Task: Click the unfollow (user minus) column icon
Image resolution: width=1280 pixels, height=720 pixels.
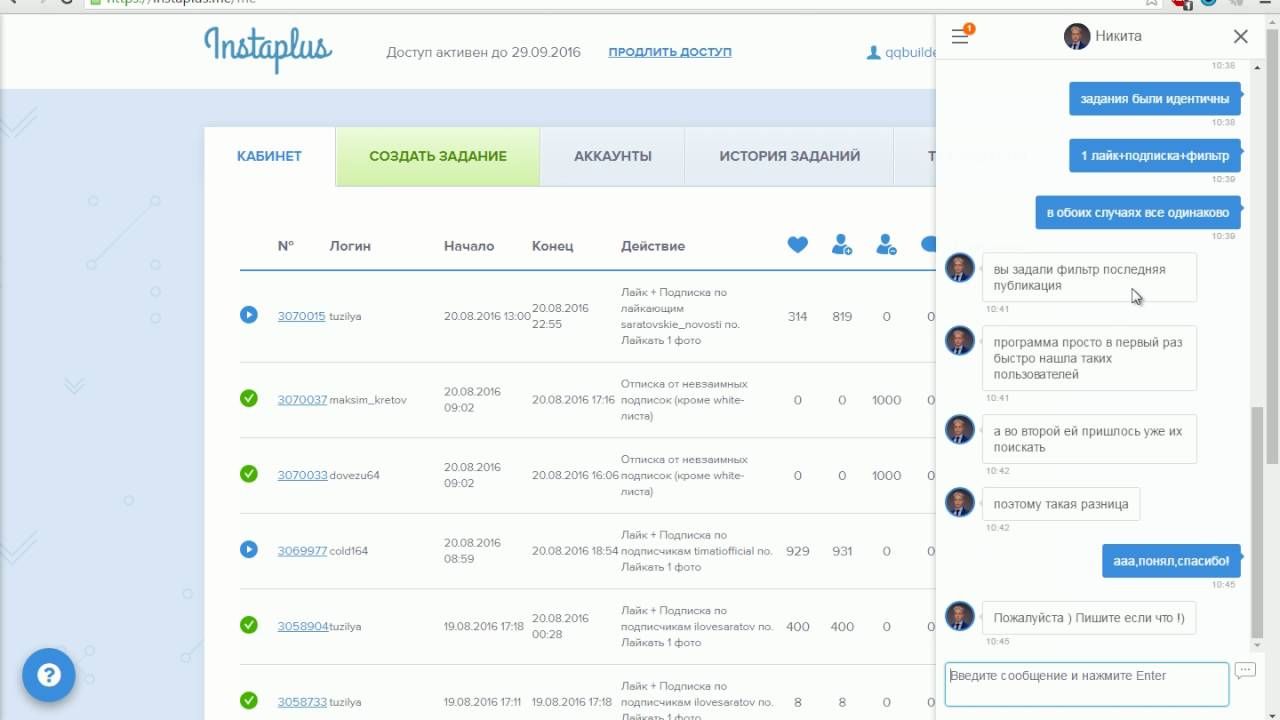Action: coord(886,245)
